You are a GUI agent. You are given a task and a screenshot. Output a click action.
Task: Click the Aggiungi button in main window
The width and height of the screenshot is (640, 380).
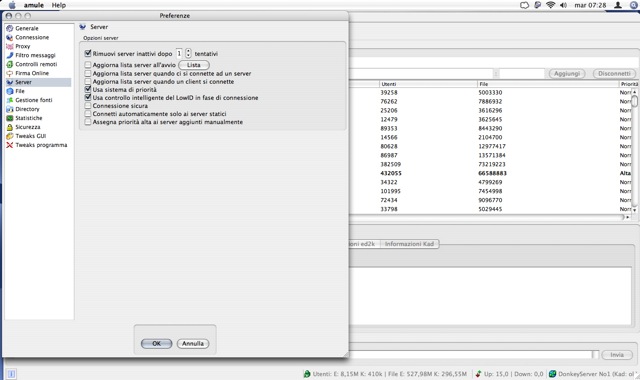click(x=567, y=73)
